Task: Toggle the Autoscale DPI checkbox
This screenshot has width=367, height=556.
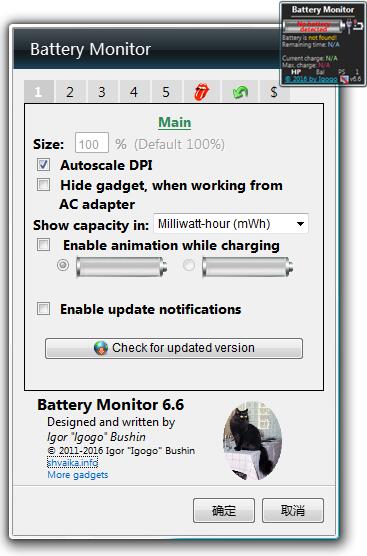Action: pos(44,165)
